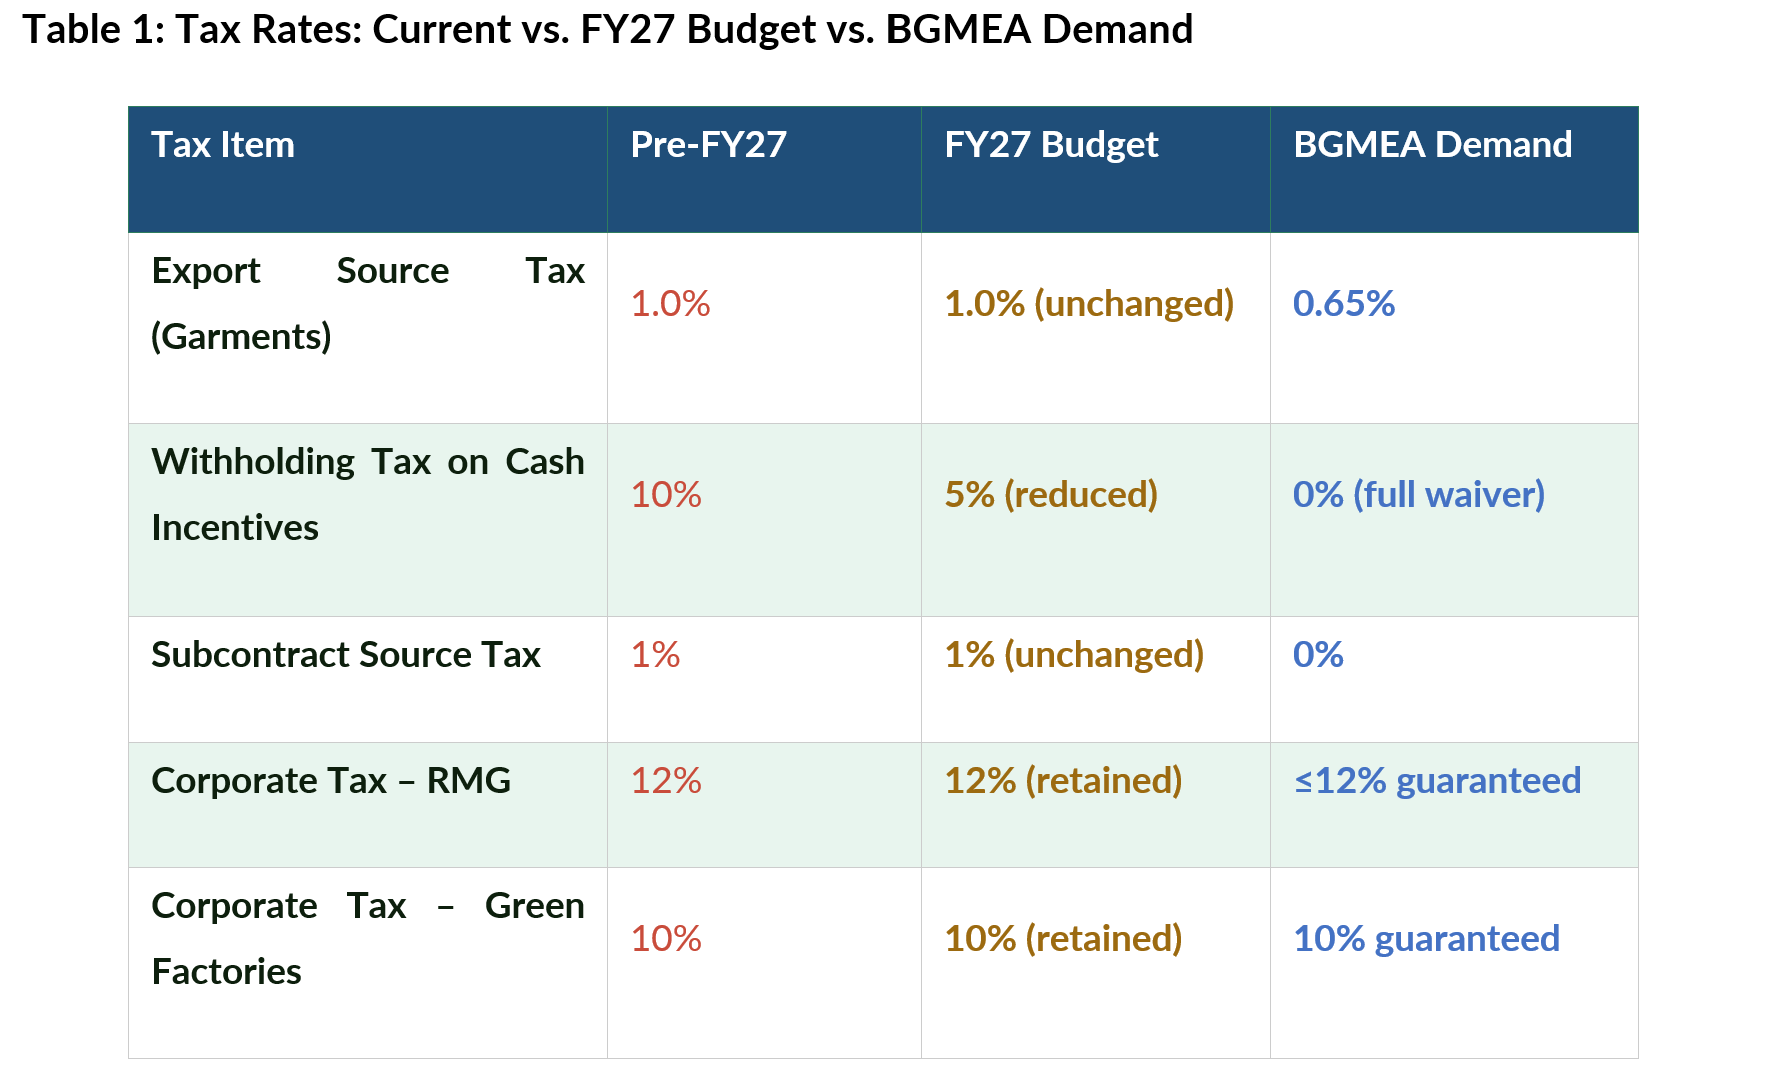Click the Pre-FY27 "1%" subcontract value
1774x1080 pixels.
655,655
